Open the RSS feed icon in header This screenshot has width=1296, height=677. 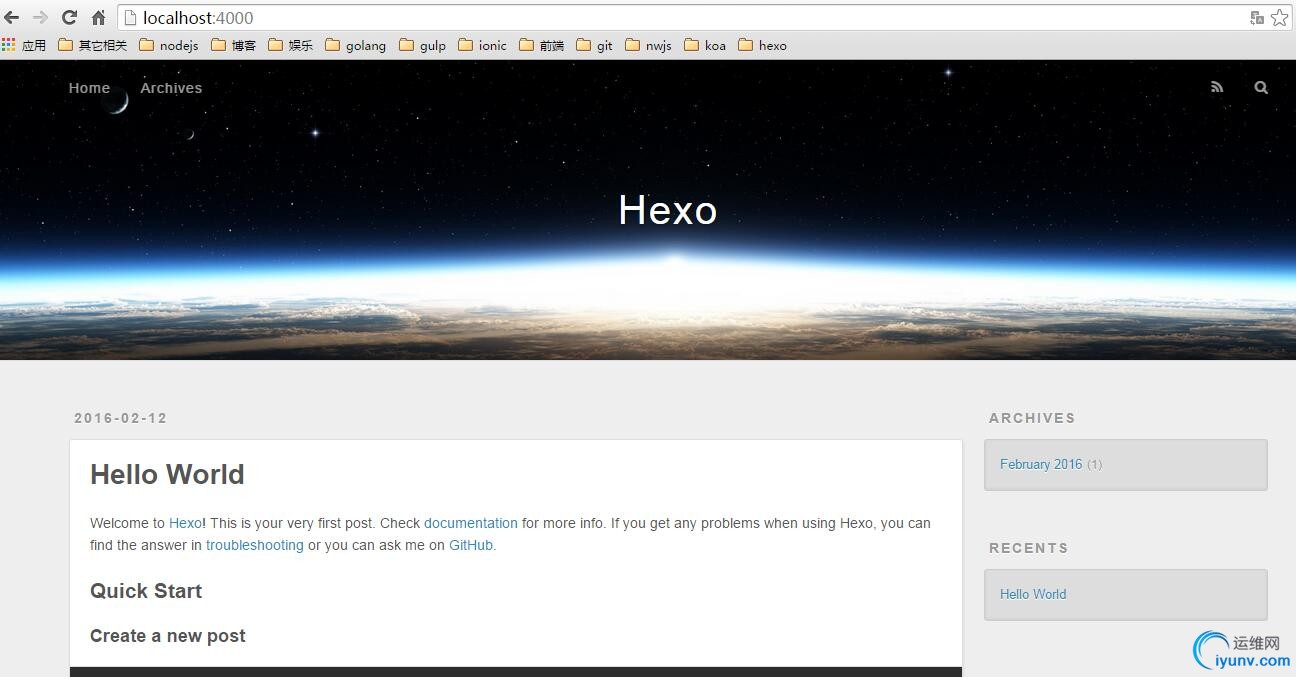pyautogui.click(x=1217, y=87)
